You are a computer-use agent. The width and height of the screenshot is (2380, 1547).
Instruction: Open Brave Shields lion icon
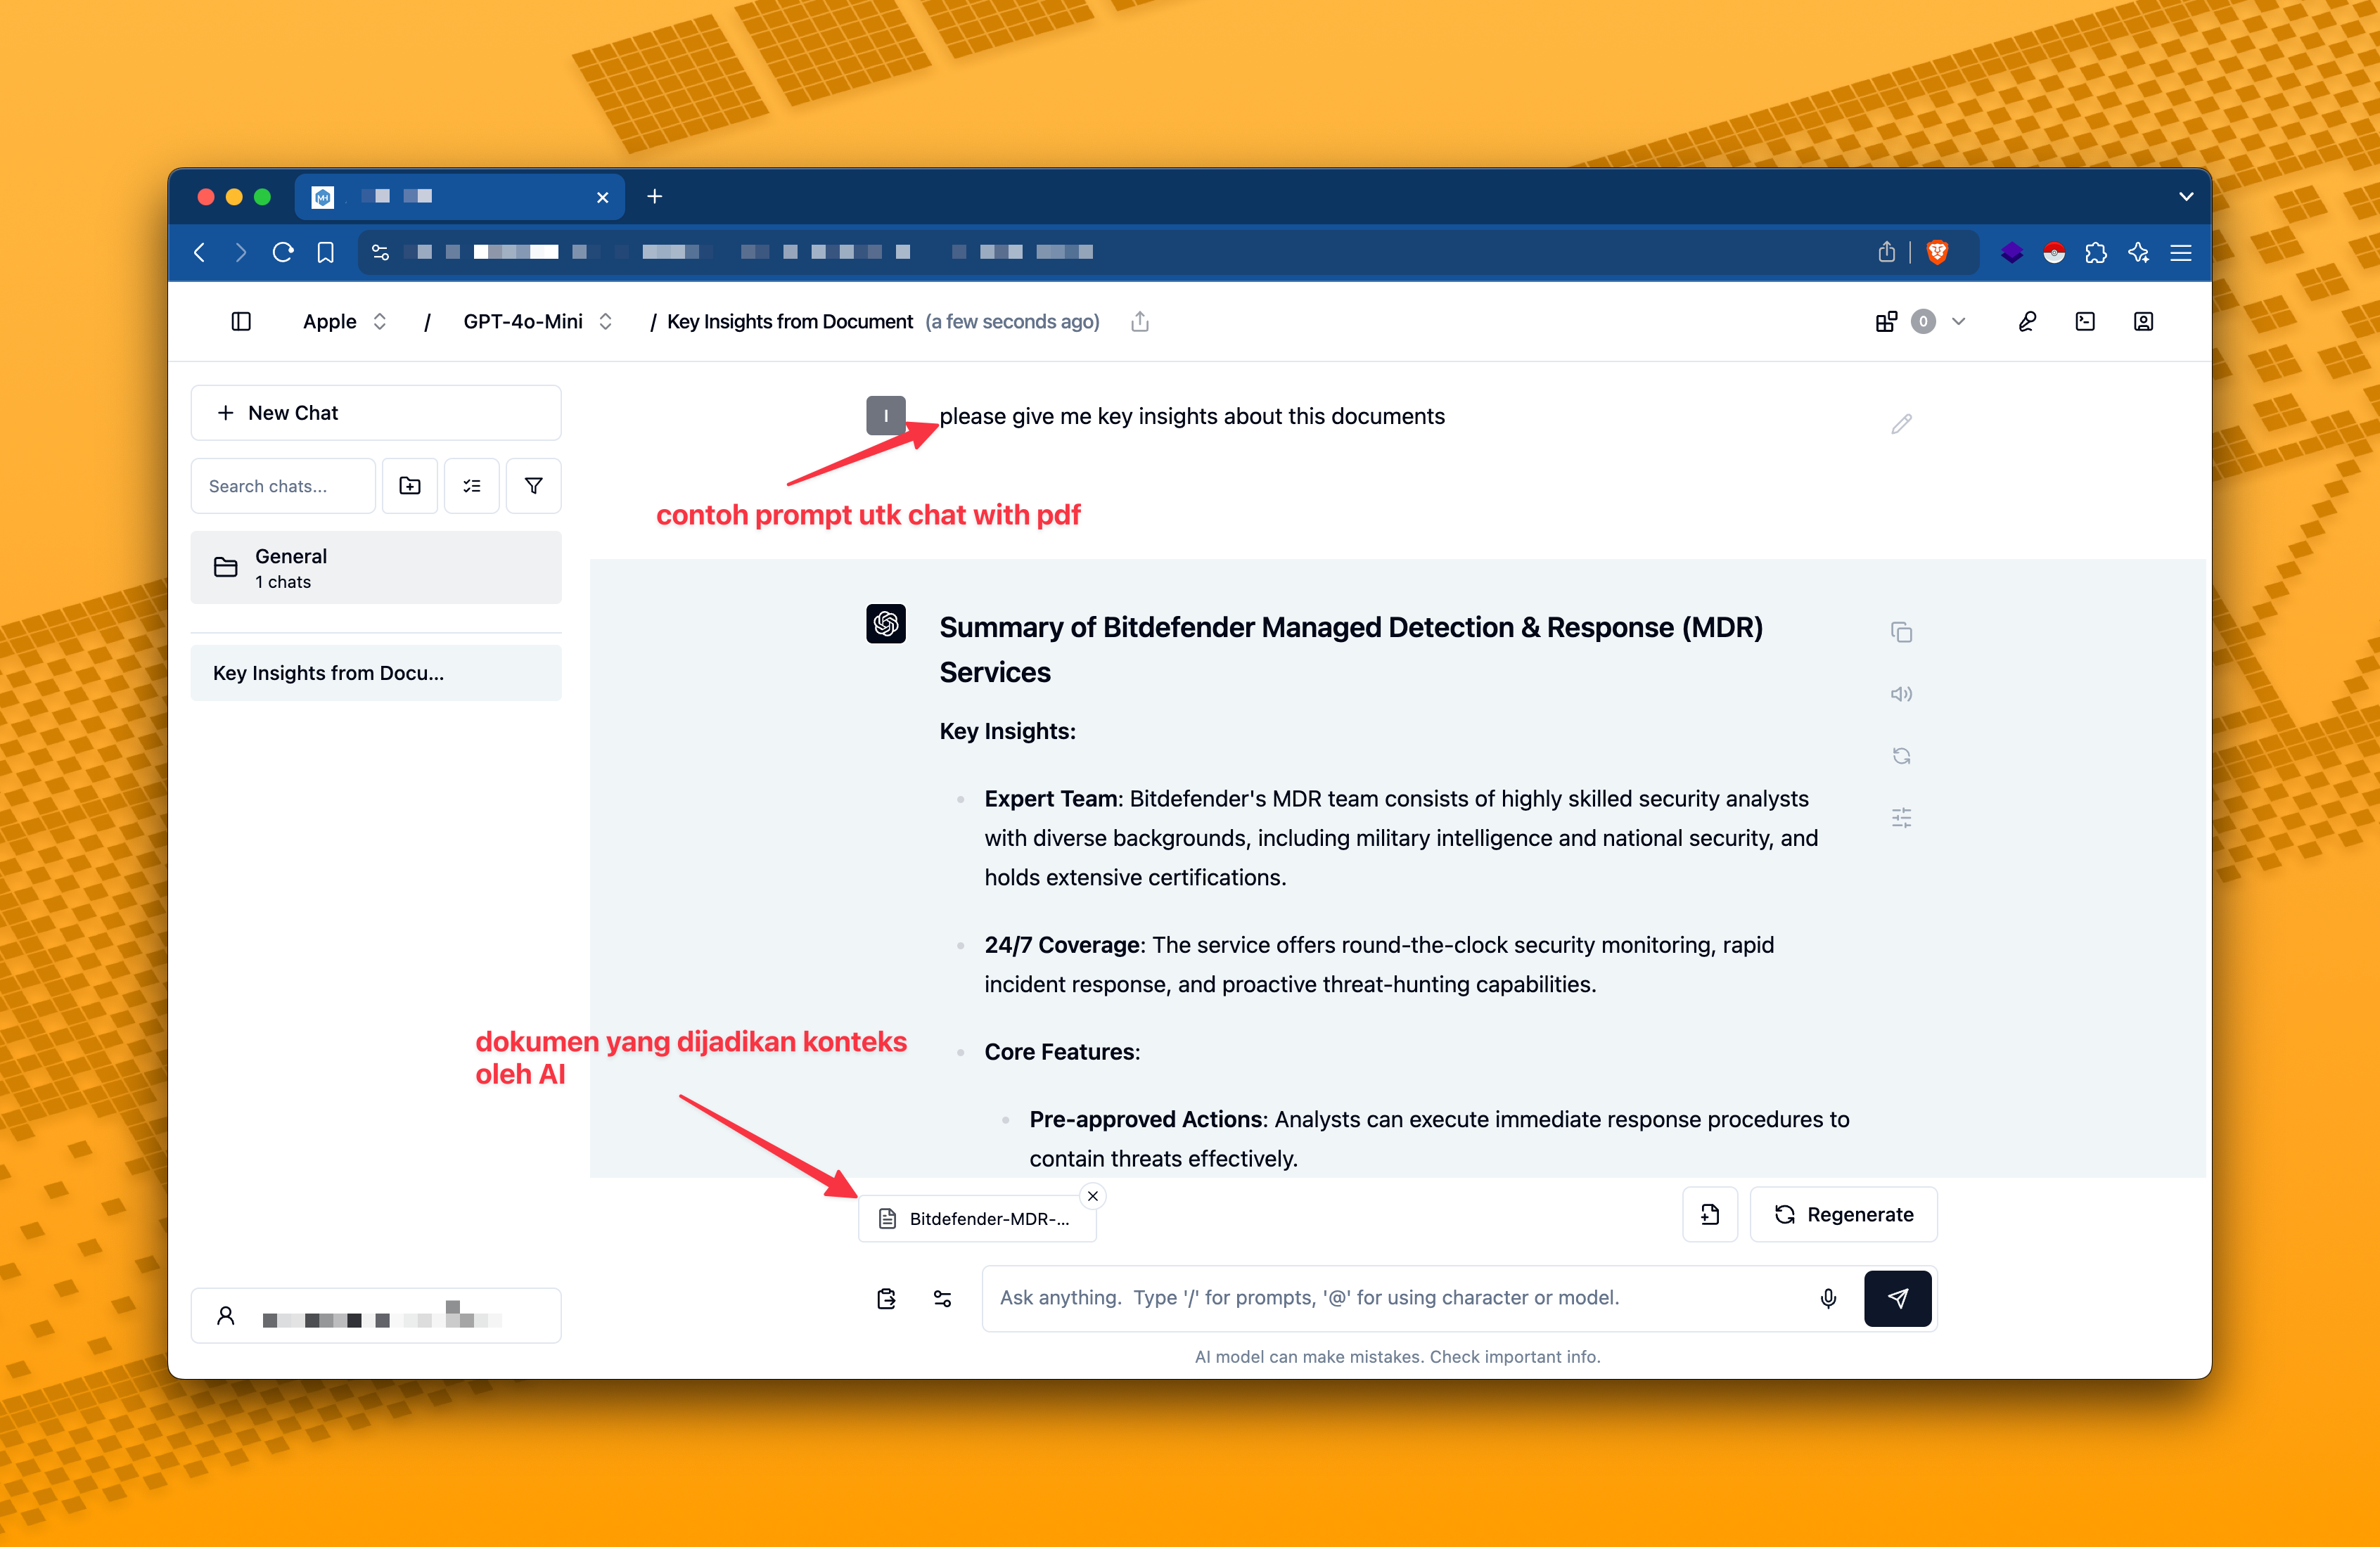(x=1937, y=252)
